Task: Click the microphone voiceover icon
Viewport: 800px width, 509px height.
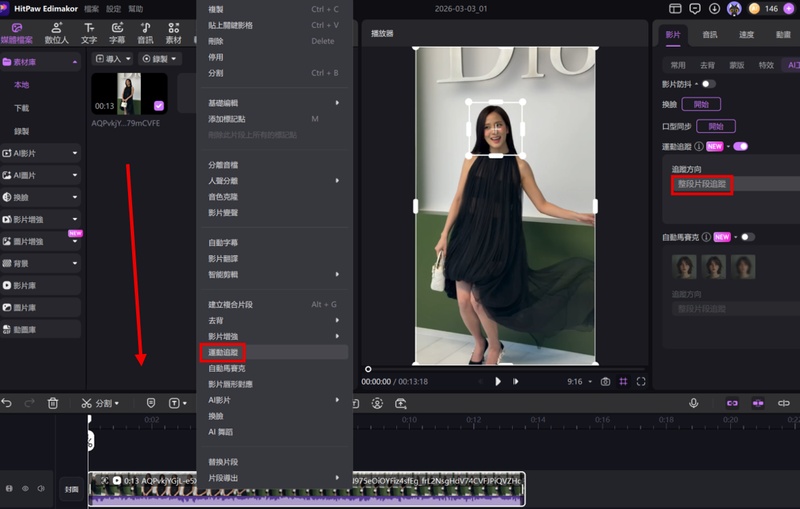Action: [x=693, y=403]
